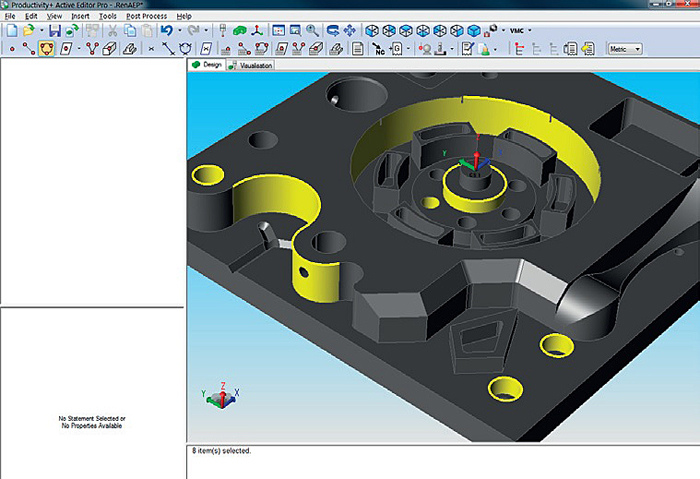
Task: Expand the Redo history dropdown arrow
Action: coord(206,30)
